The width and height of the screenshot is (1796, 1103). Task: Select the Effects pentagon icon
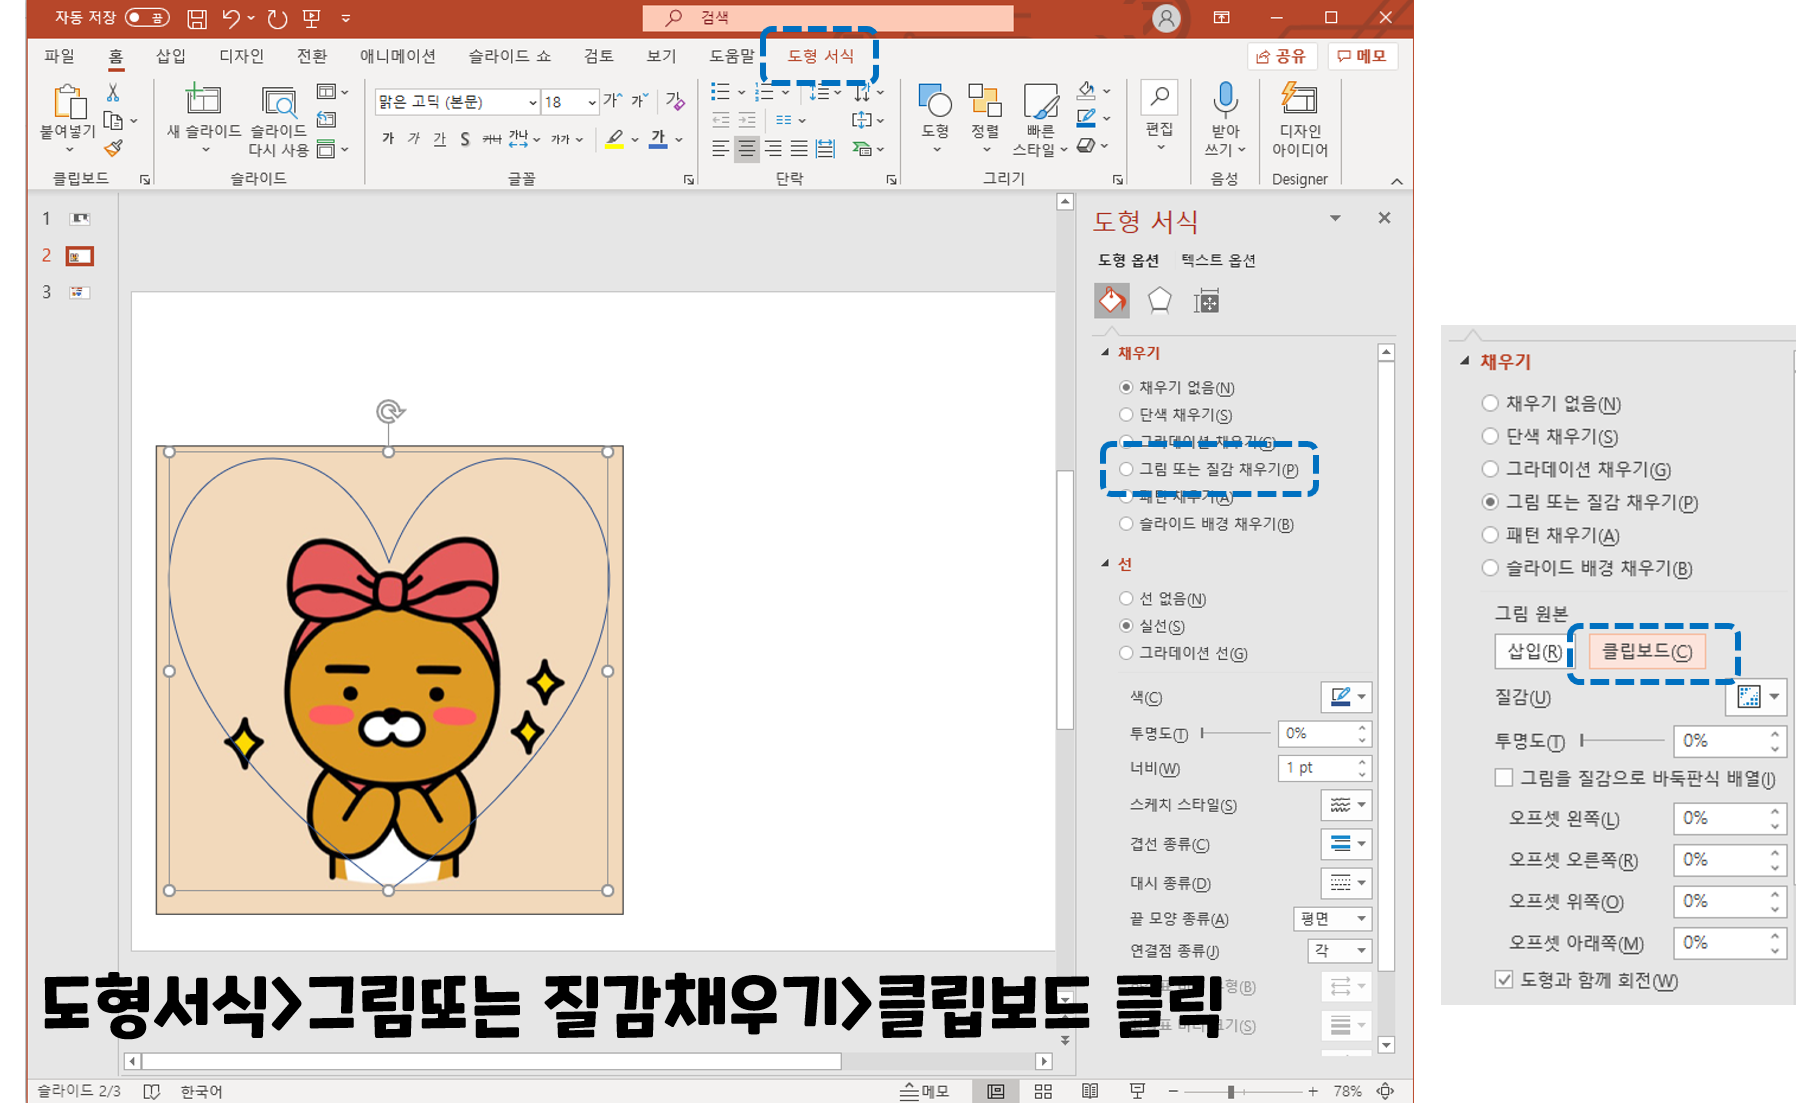[1159, 300]
